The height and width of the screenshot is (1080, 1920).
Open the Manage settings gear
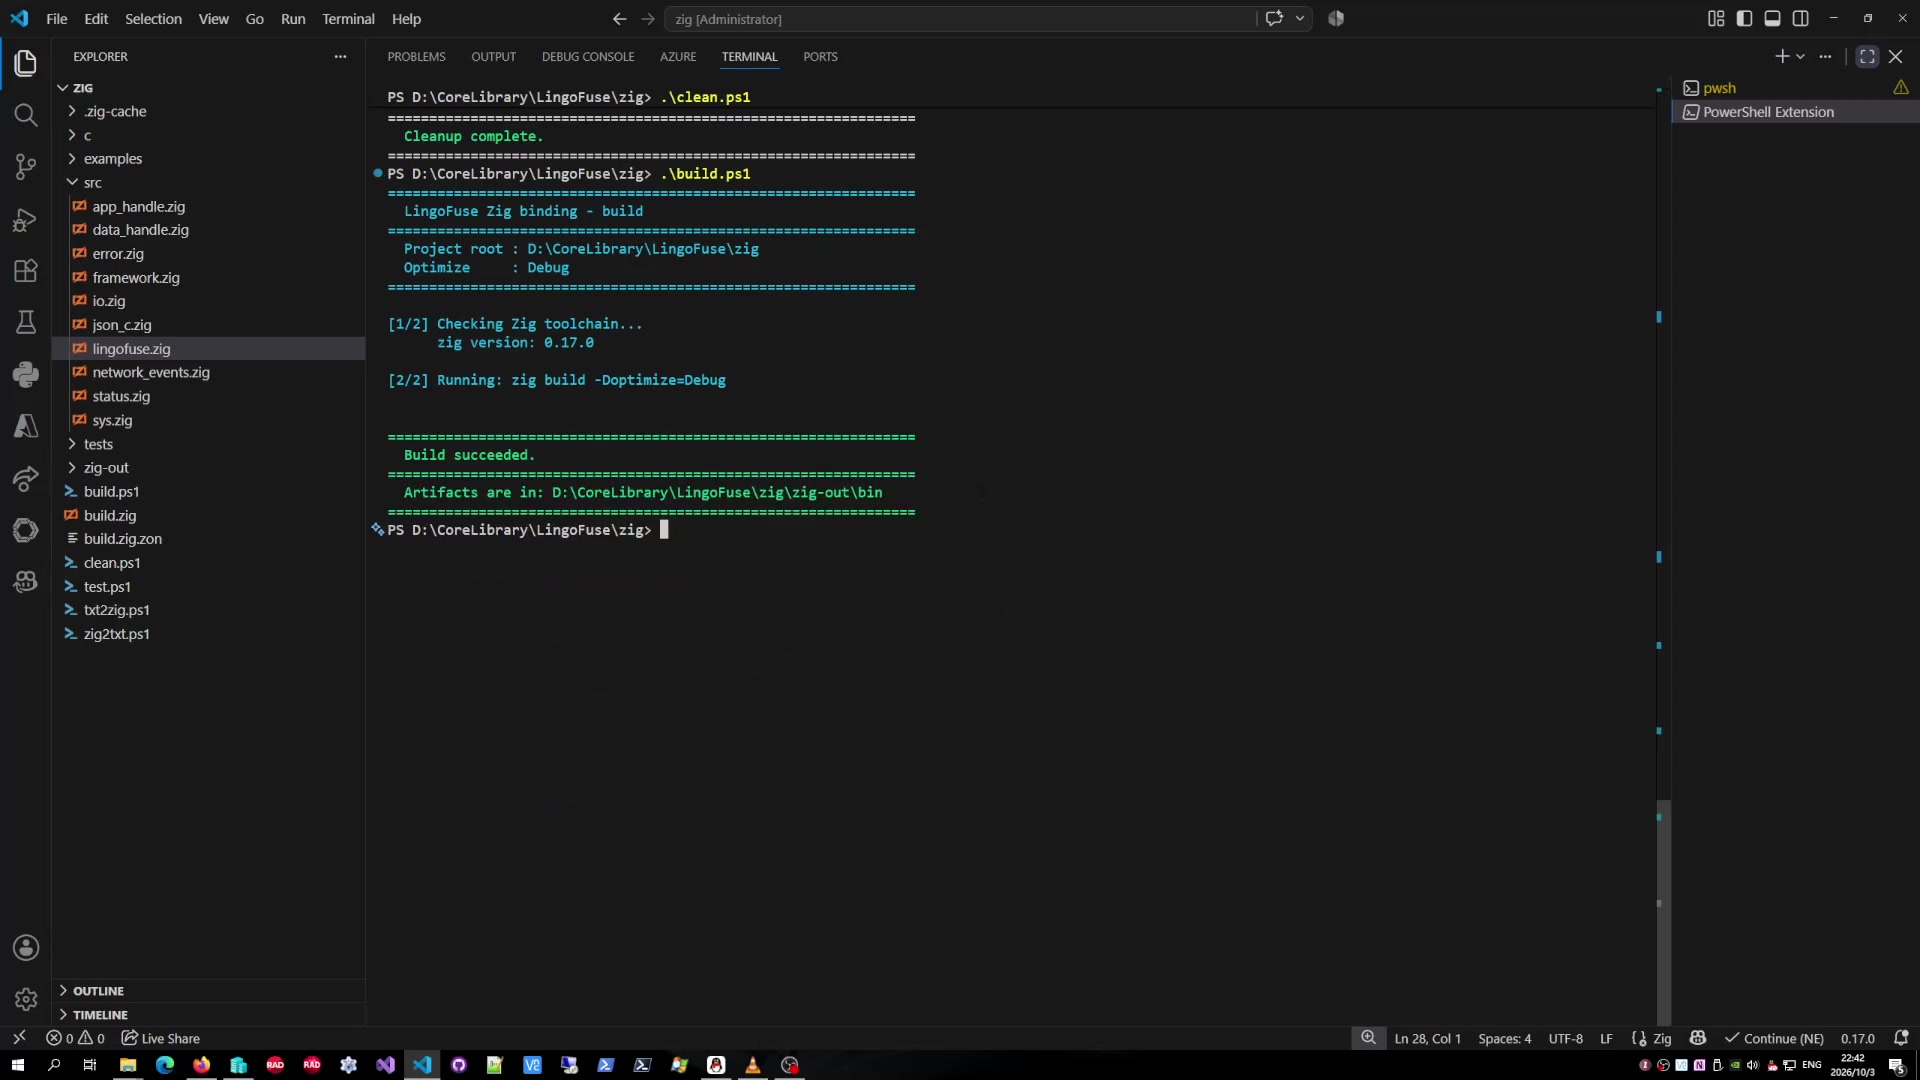point(26,999)
